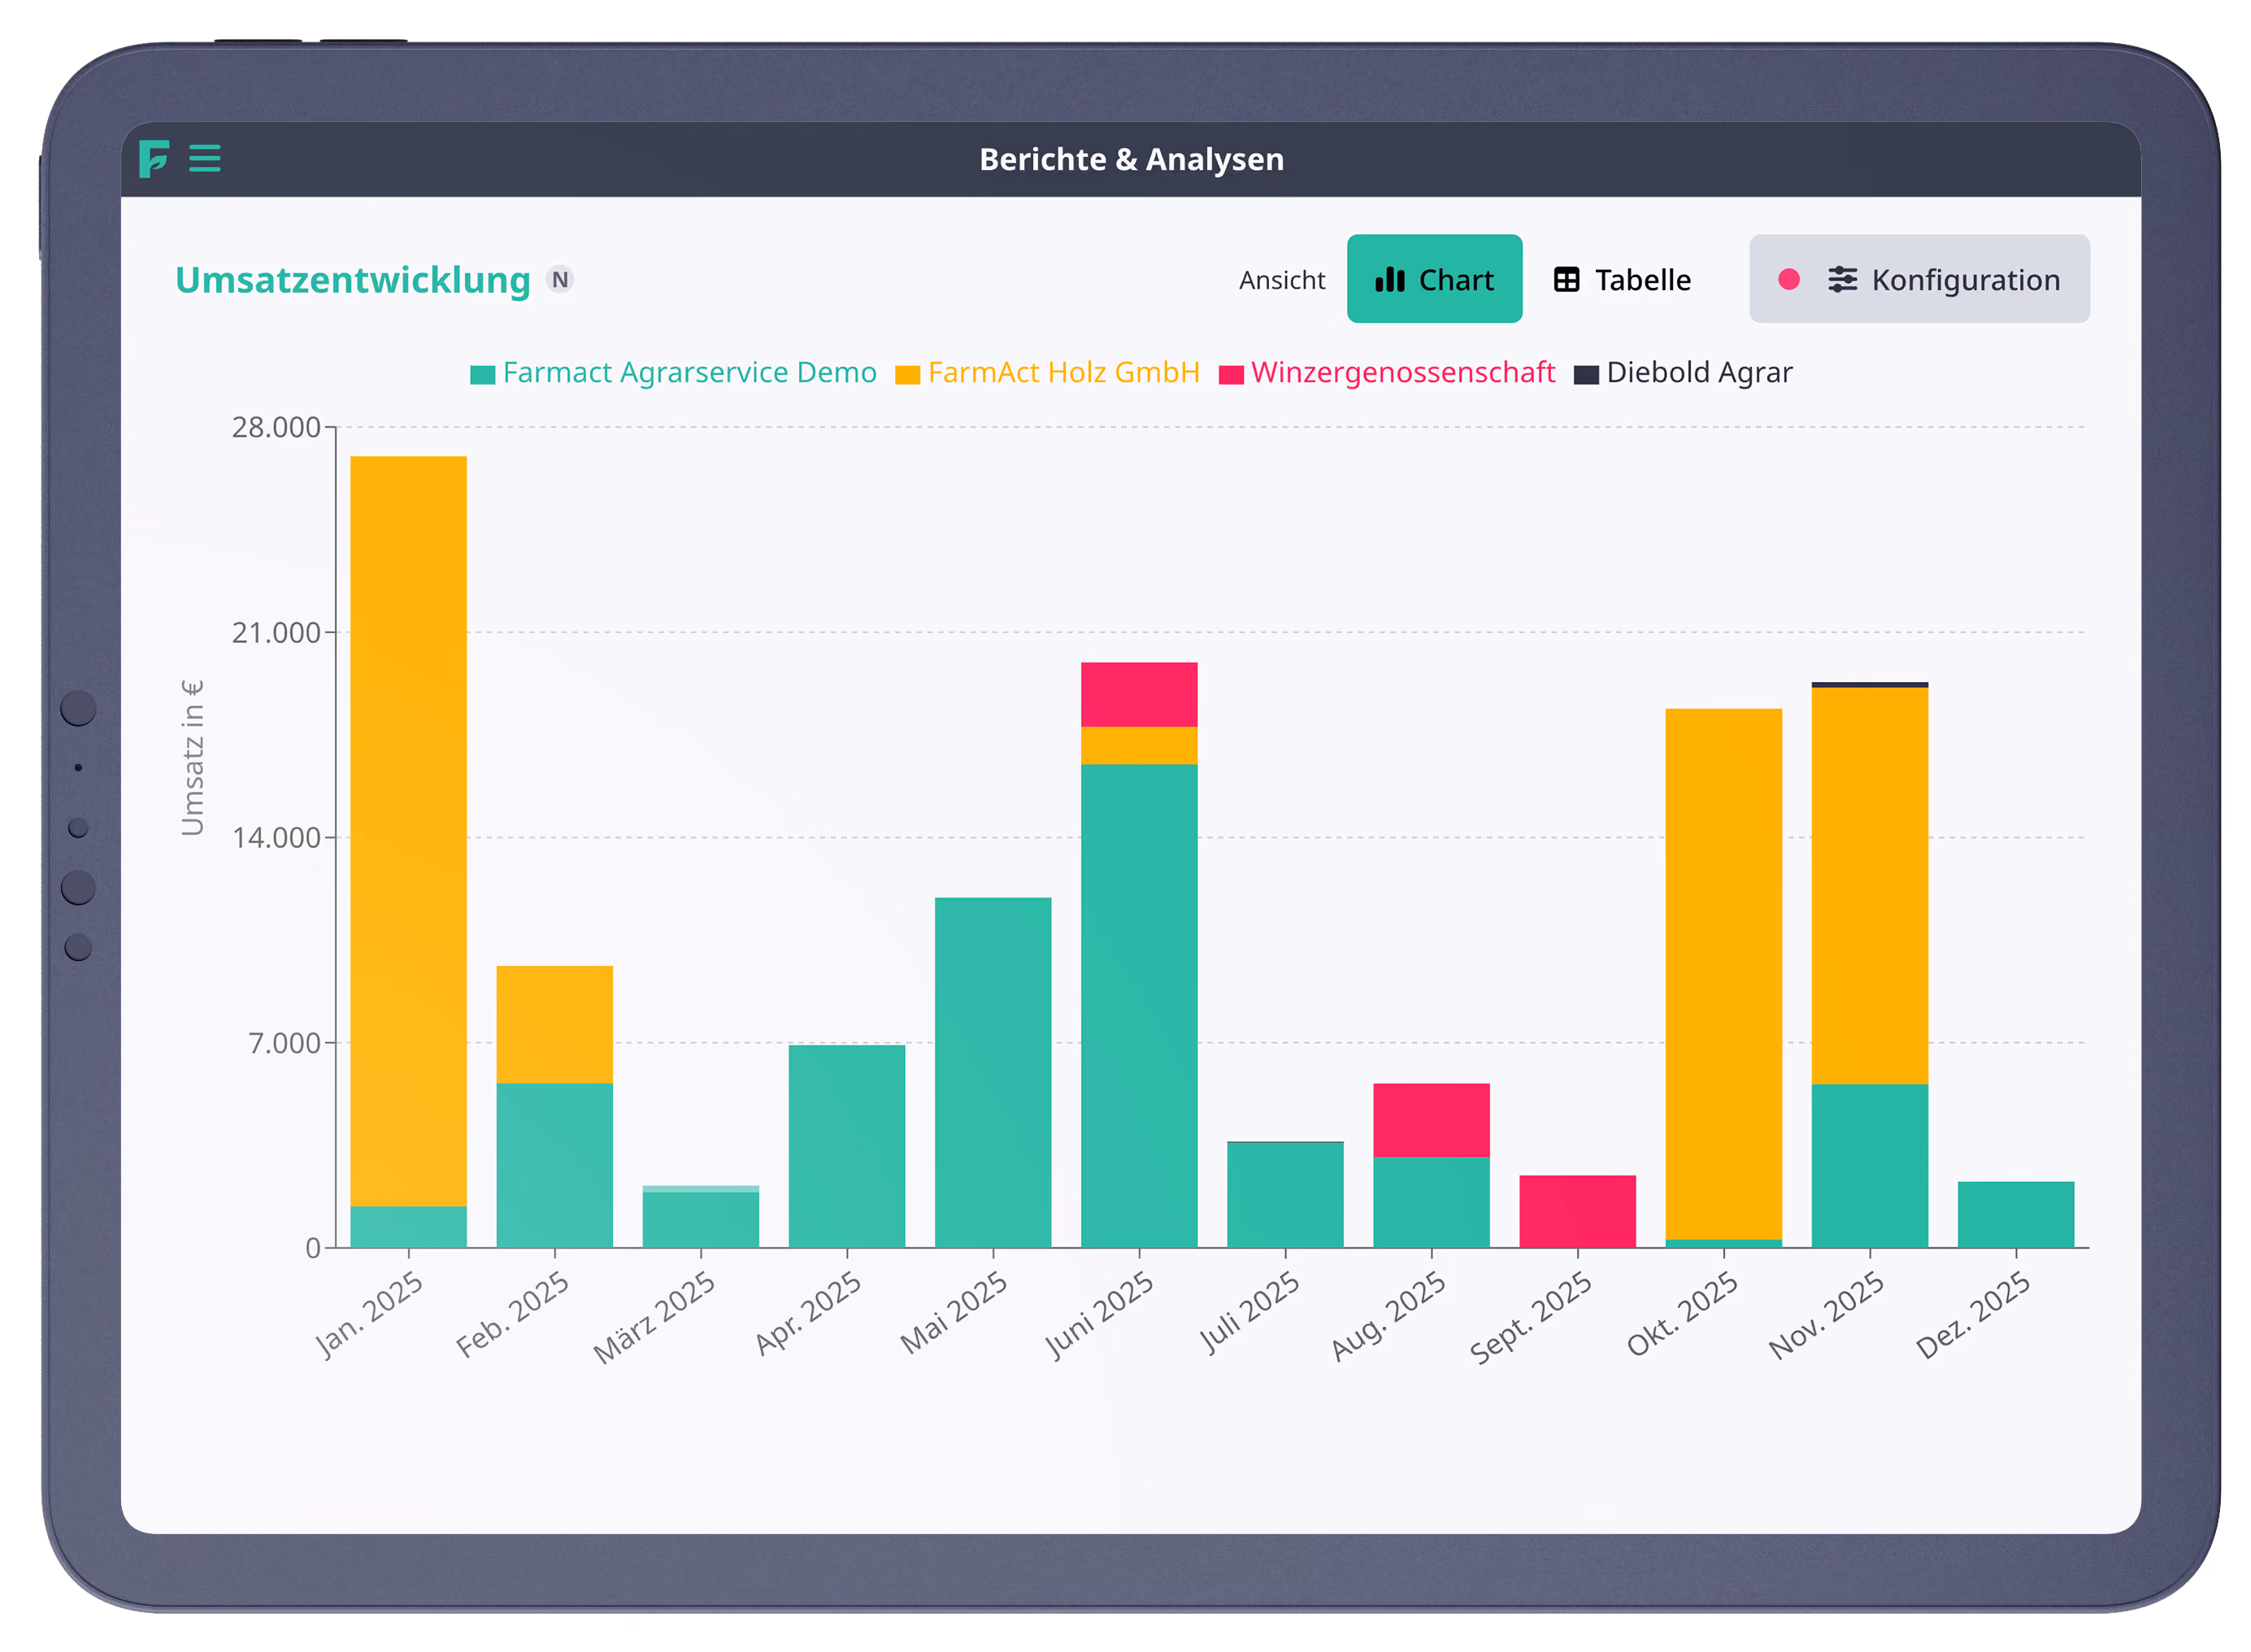Click the teal Nov. 2025 bar segment
Image resolution: width=2251 pixels, height=1652 pixels.
(1869, 1166)
